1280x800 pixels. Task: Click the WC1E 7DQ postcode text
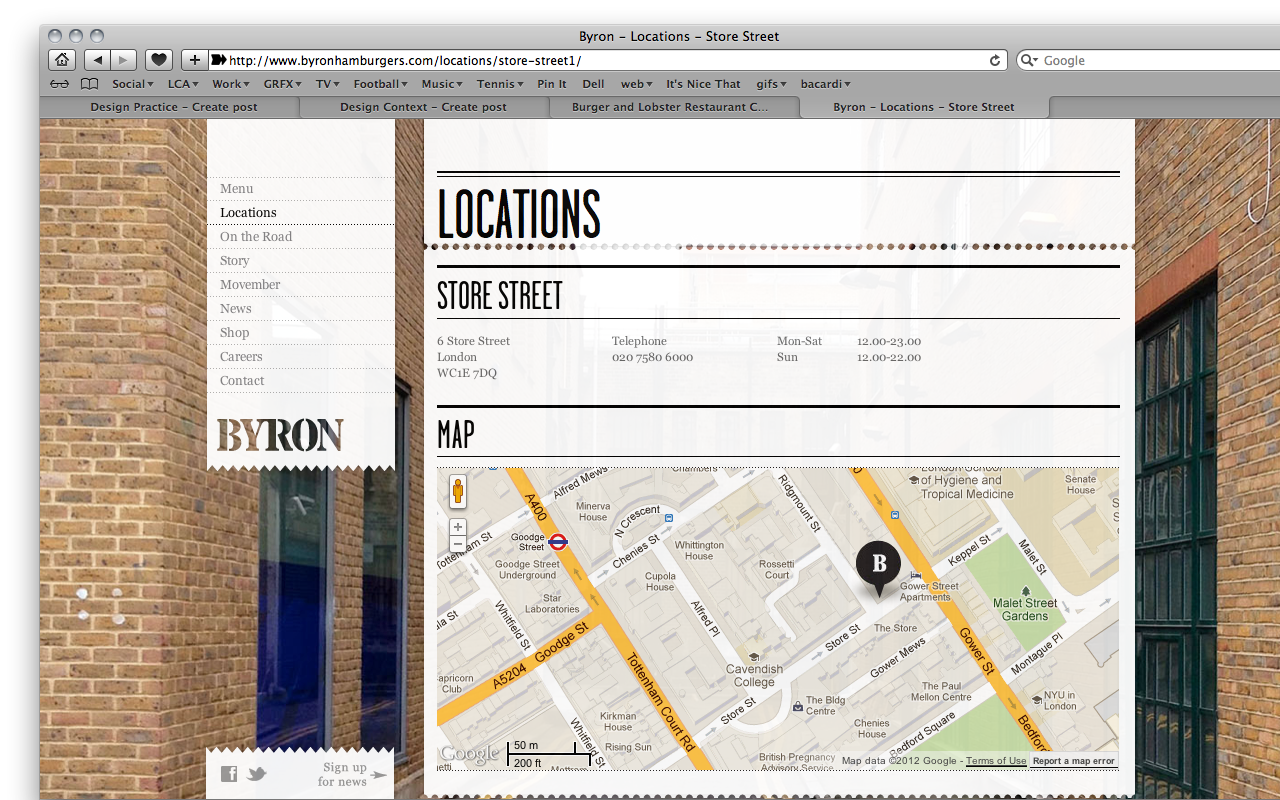[x=467, y=373]
